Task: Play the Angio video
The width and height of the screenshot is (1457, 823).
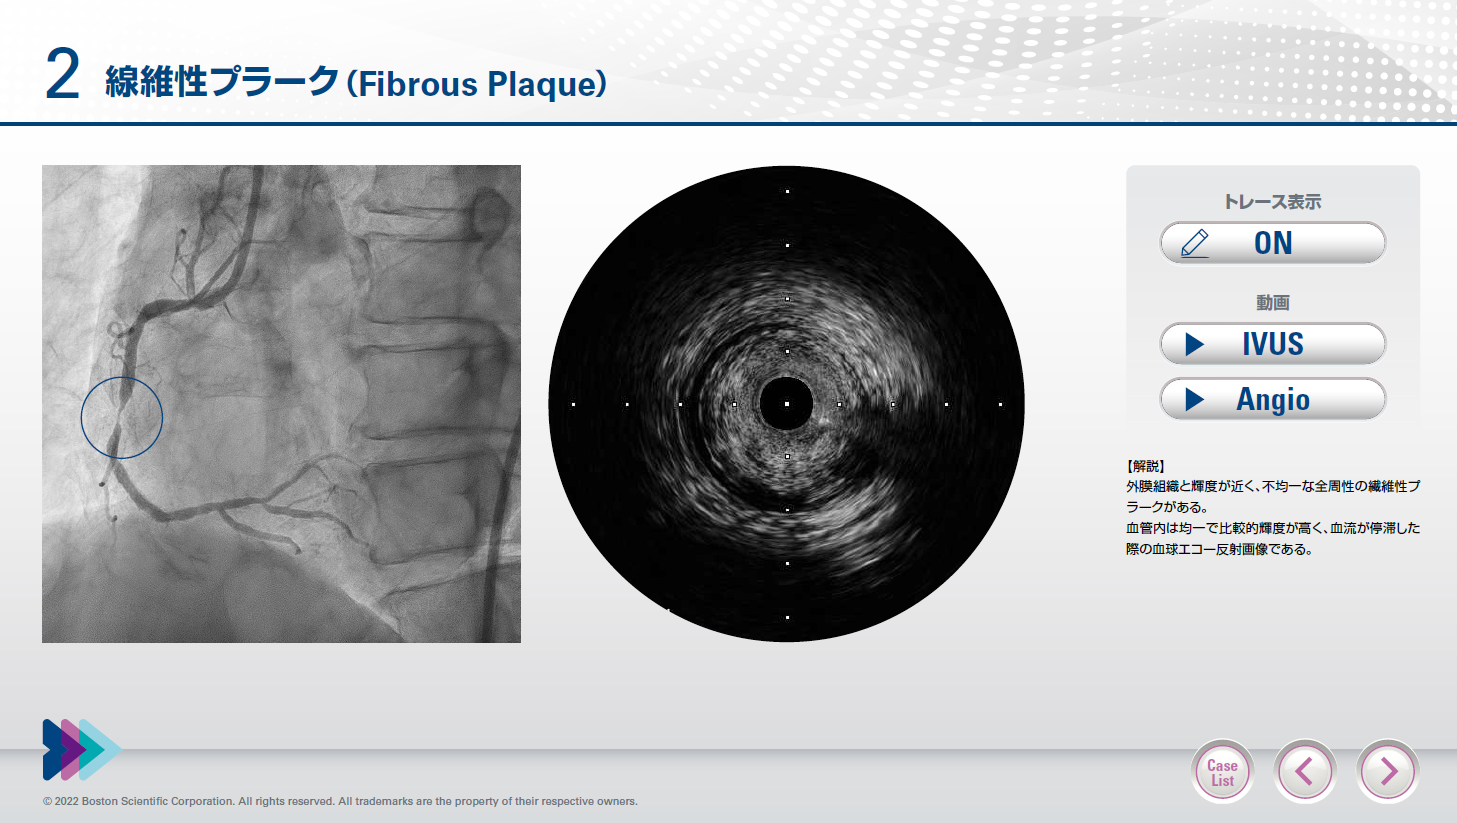Action: pos(1272,399)
